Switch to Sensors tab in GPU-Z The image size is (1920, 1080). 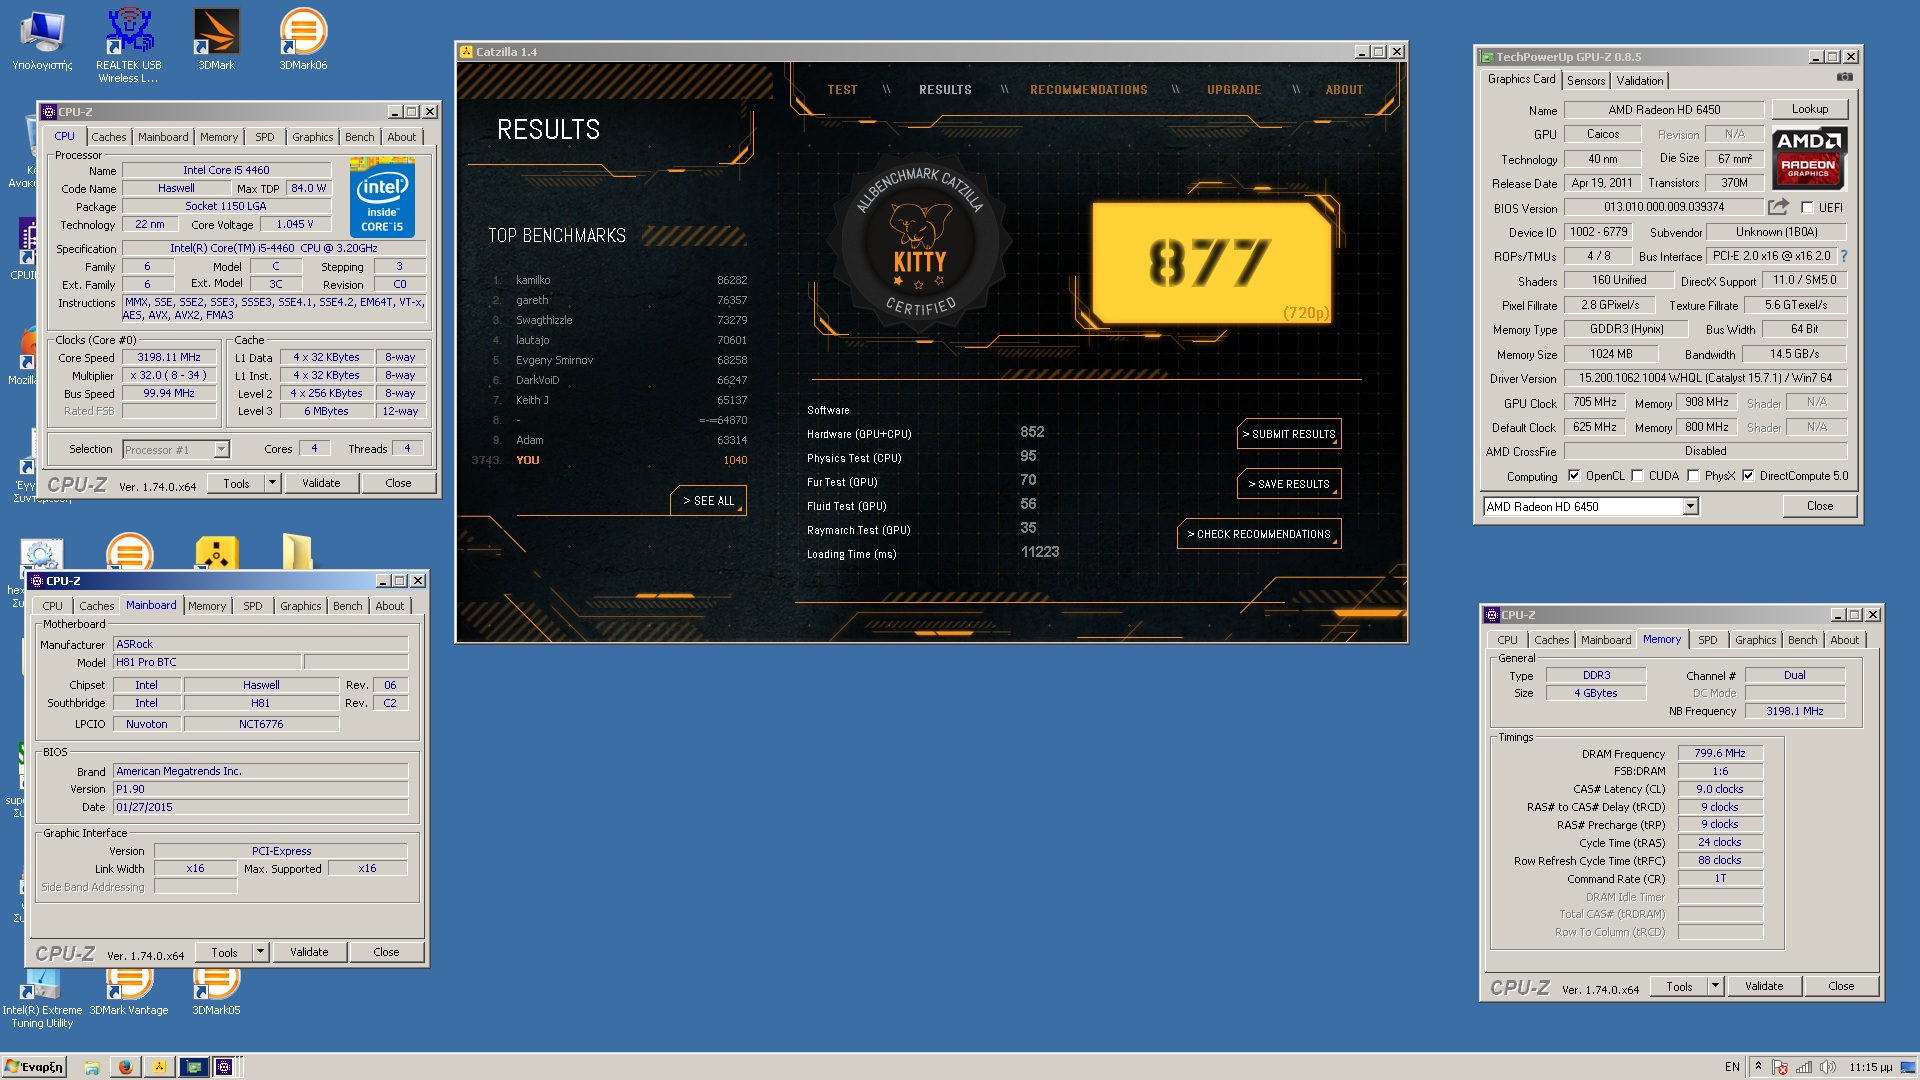[x=1586, y=81]
